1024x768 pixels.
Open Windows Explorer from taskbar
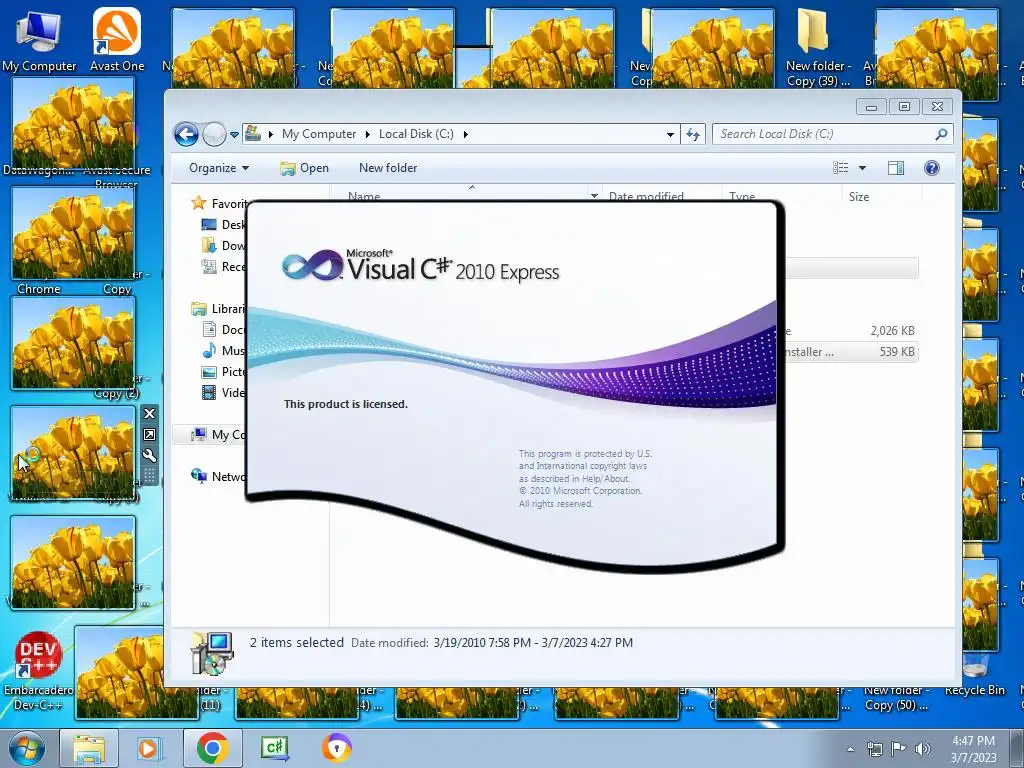click(89, 748)
